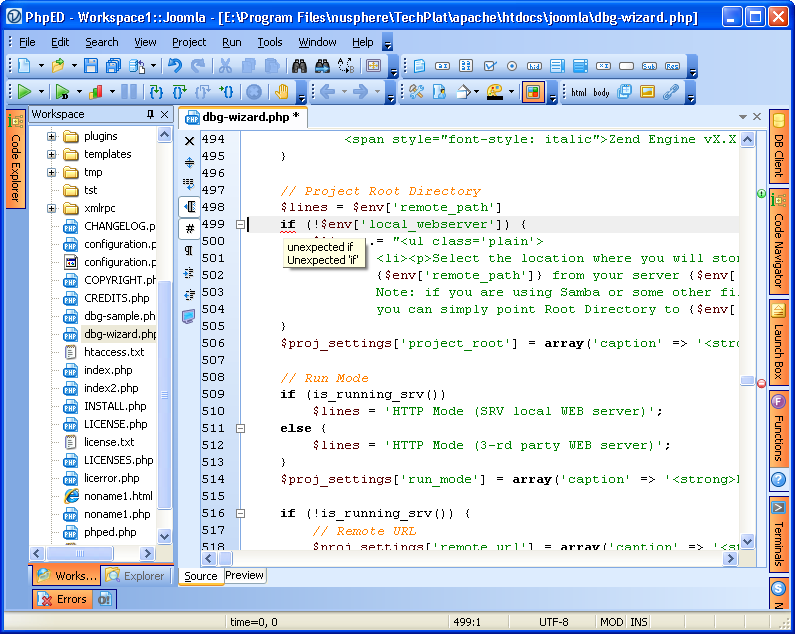This screenshot has height=634, width=795.
Task: Click the Replace binoculars icon
Action: pyautogui.click(x=322, y=66)
